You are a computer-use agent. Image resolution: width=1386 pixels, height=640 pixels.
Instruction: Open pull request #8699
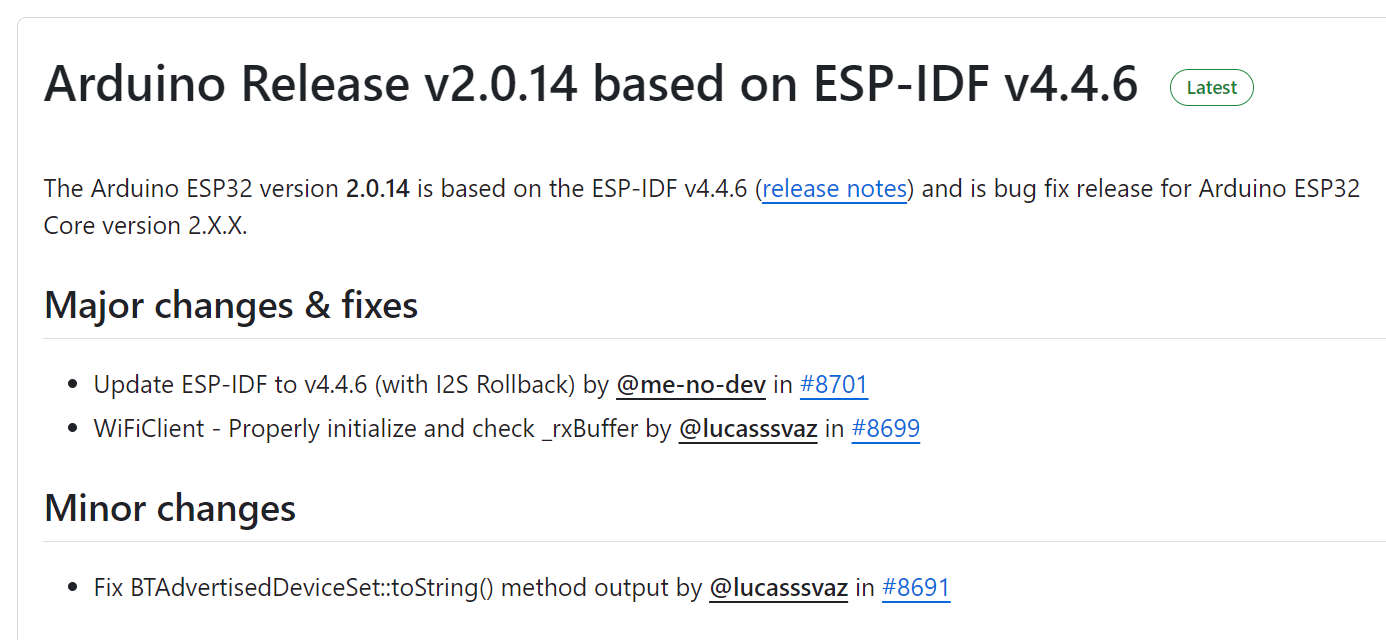pos(885,429)
